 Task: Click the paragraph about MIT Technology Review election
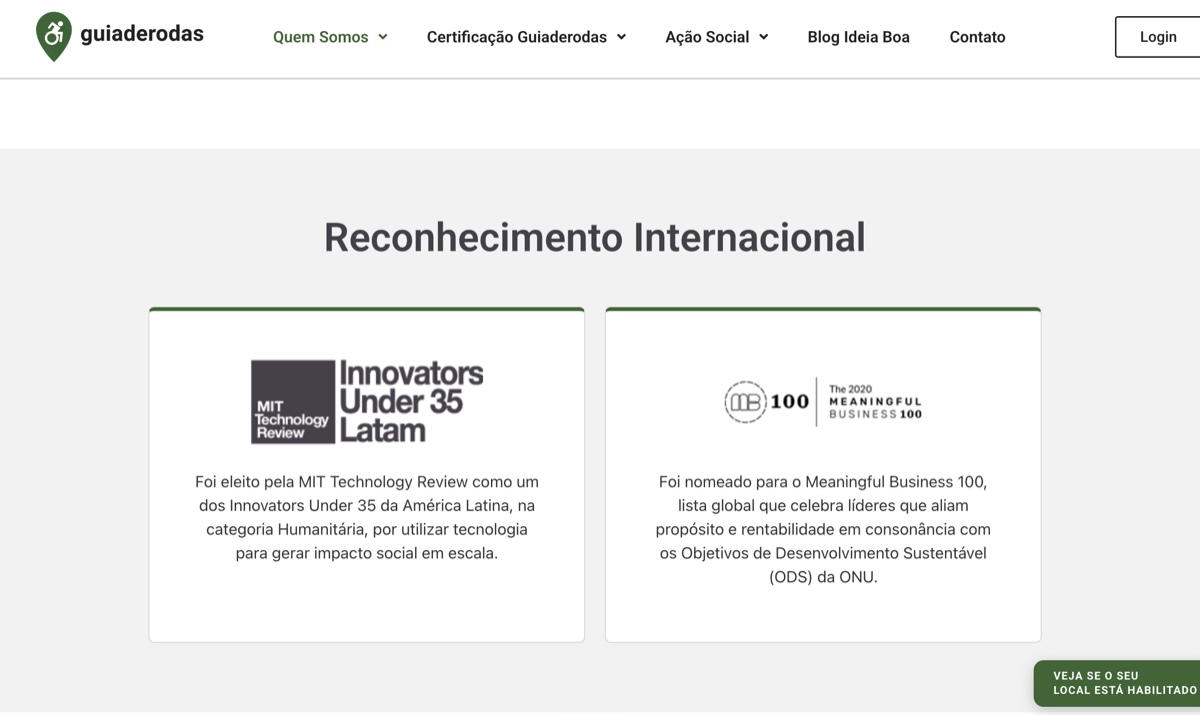click(367, 517)
